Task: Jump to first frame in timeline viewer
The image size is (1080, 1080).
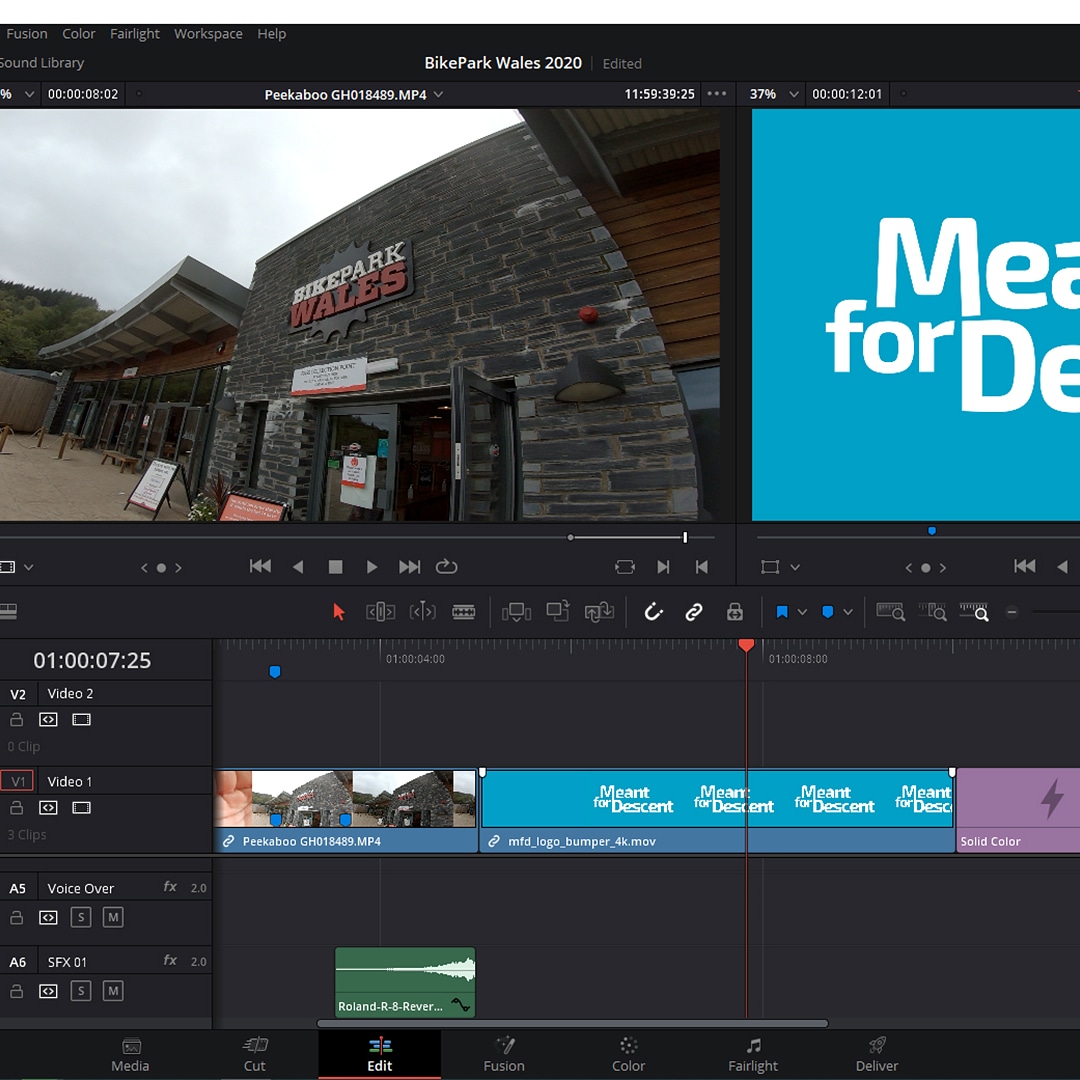Action: pyautogui.click(x=1024, y=566)
